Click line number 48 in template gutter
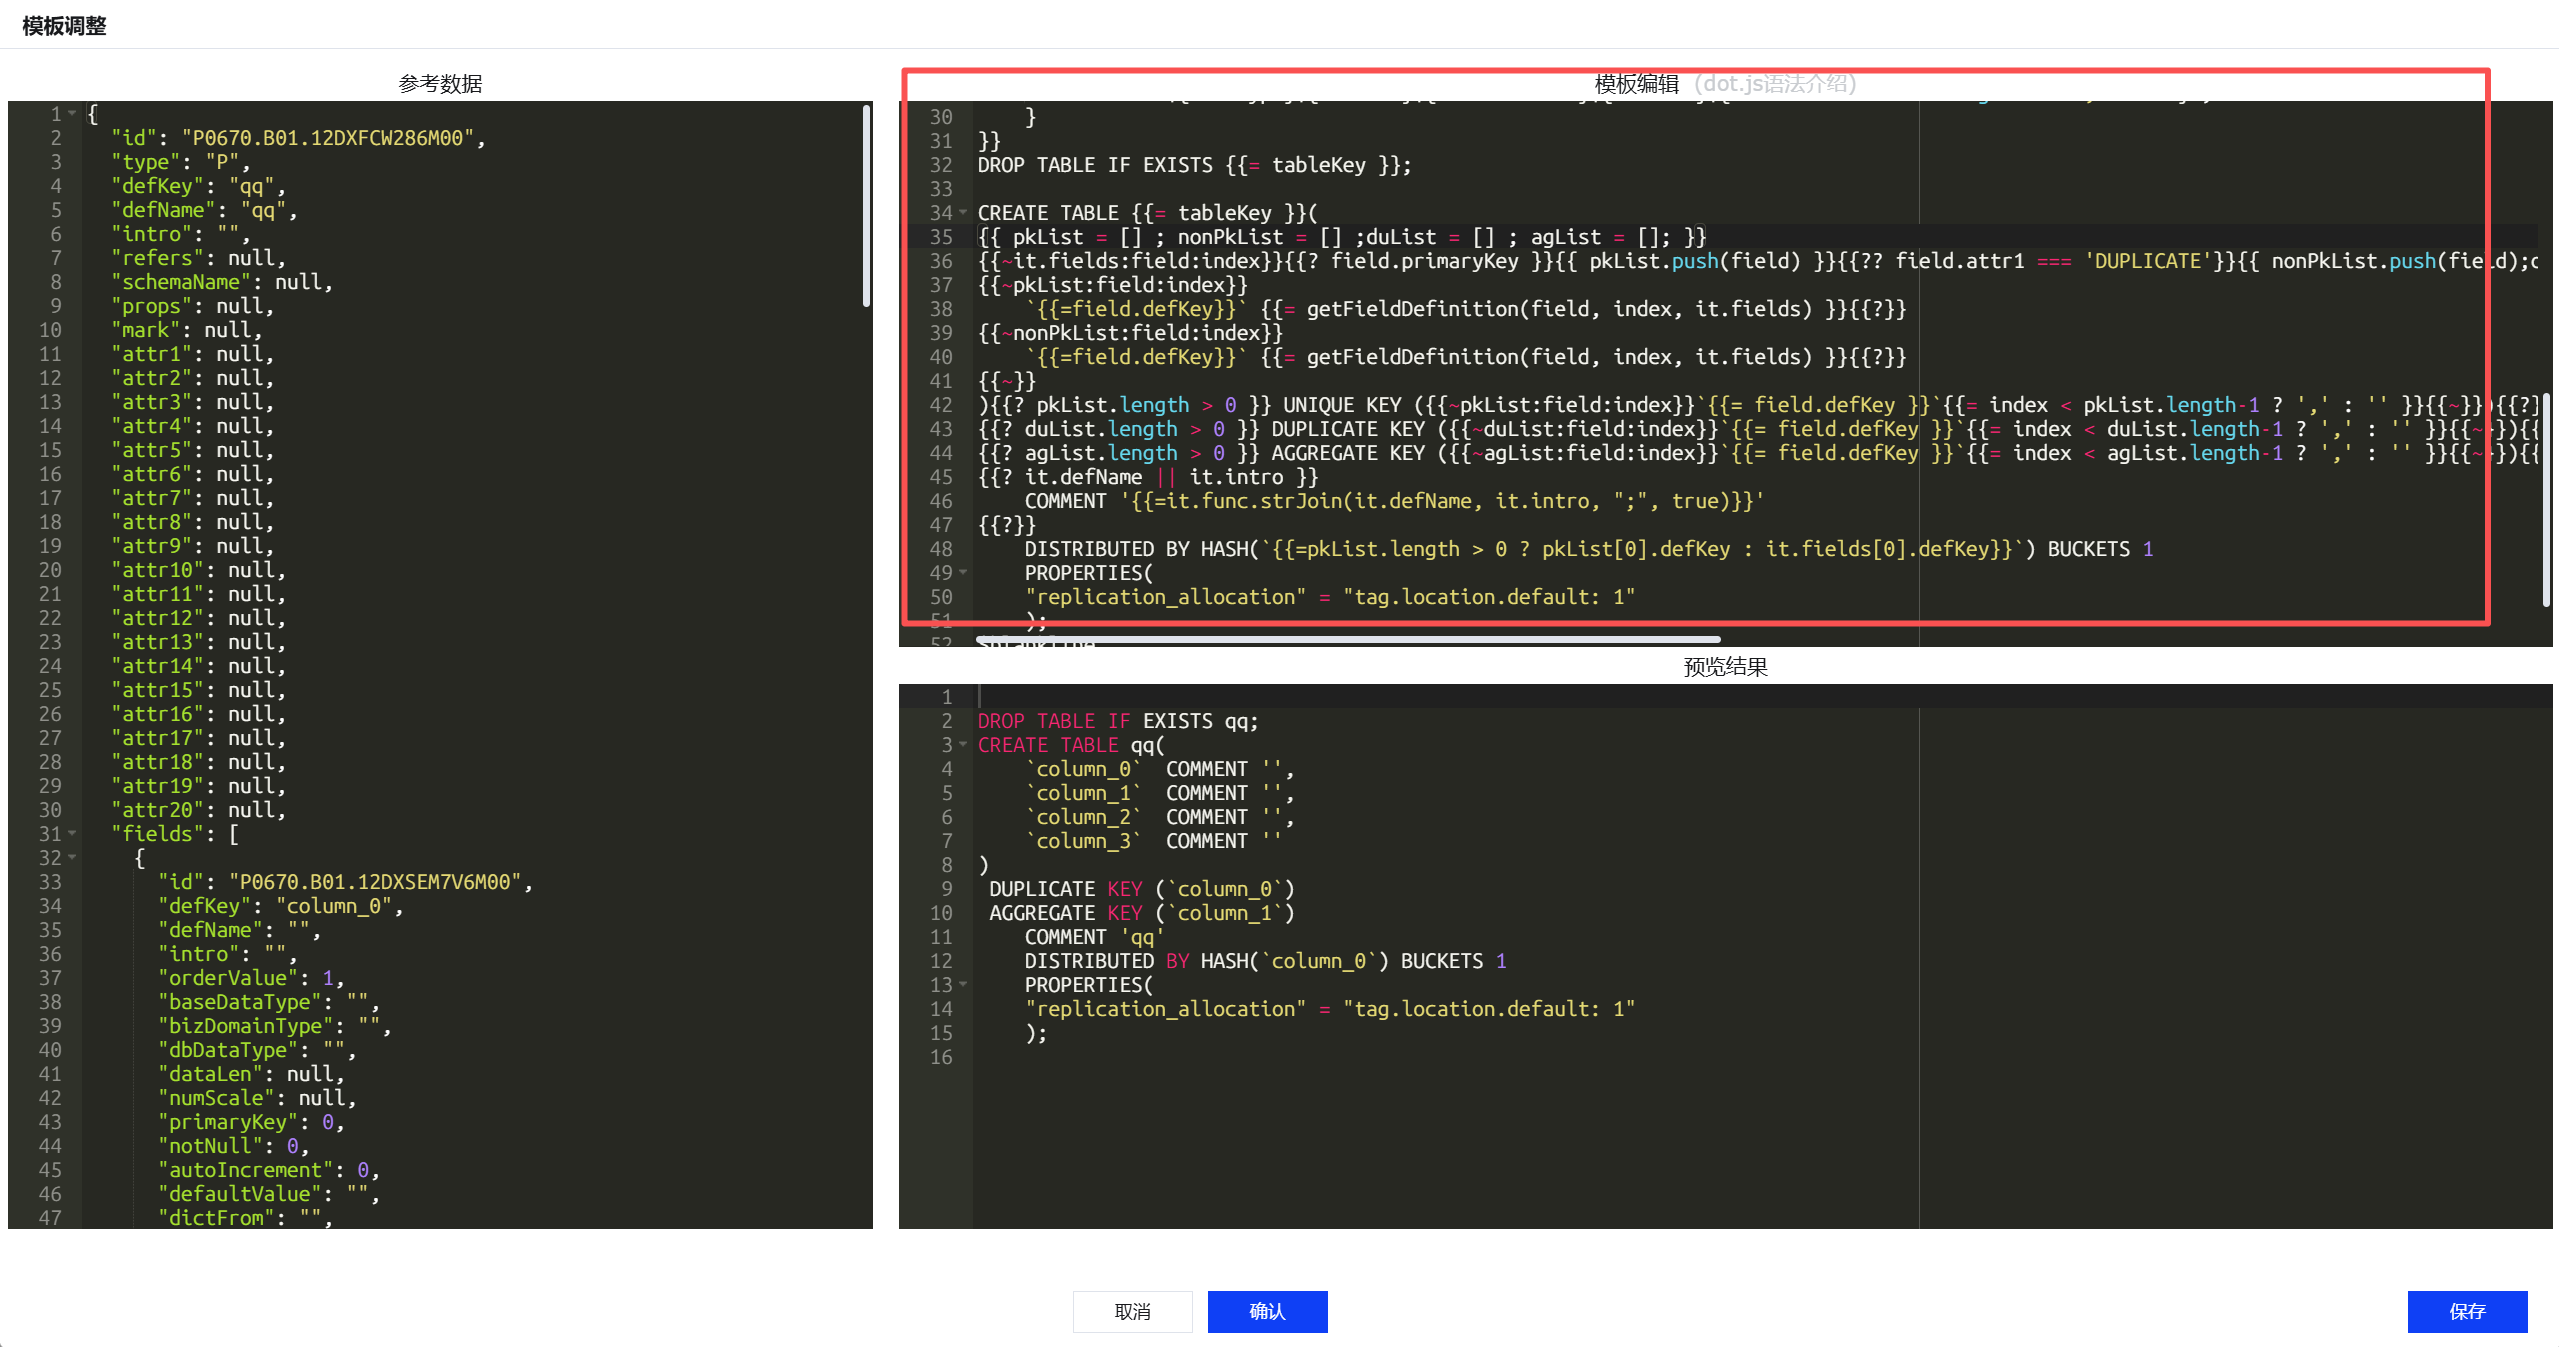 coord(941,549)
